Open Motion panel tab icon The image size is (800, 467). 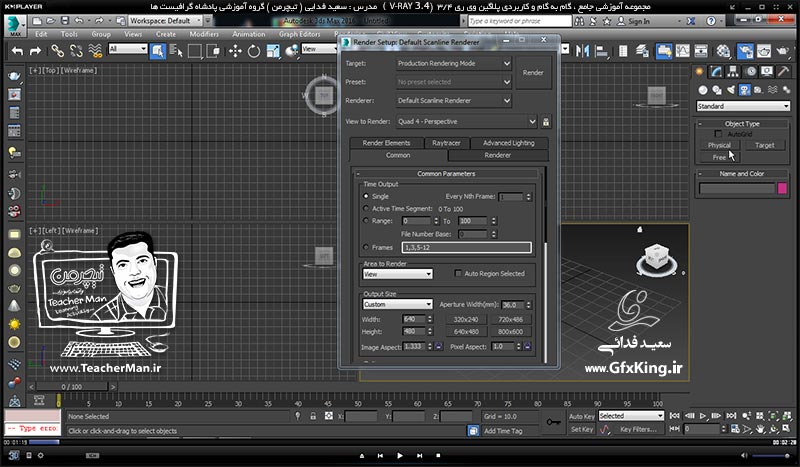click(x=751, y=71)
